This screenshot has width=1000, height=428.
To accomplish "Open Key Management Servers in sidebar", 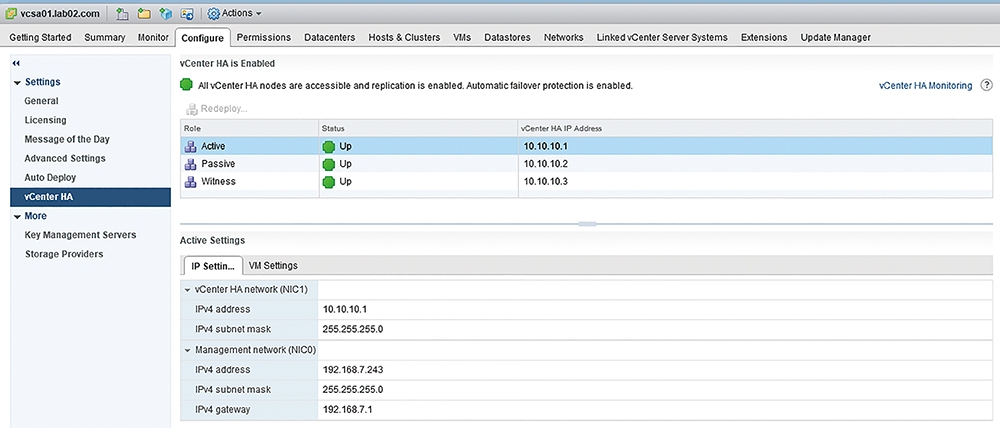I will (80, 235).
